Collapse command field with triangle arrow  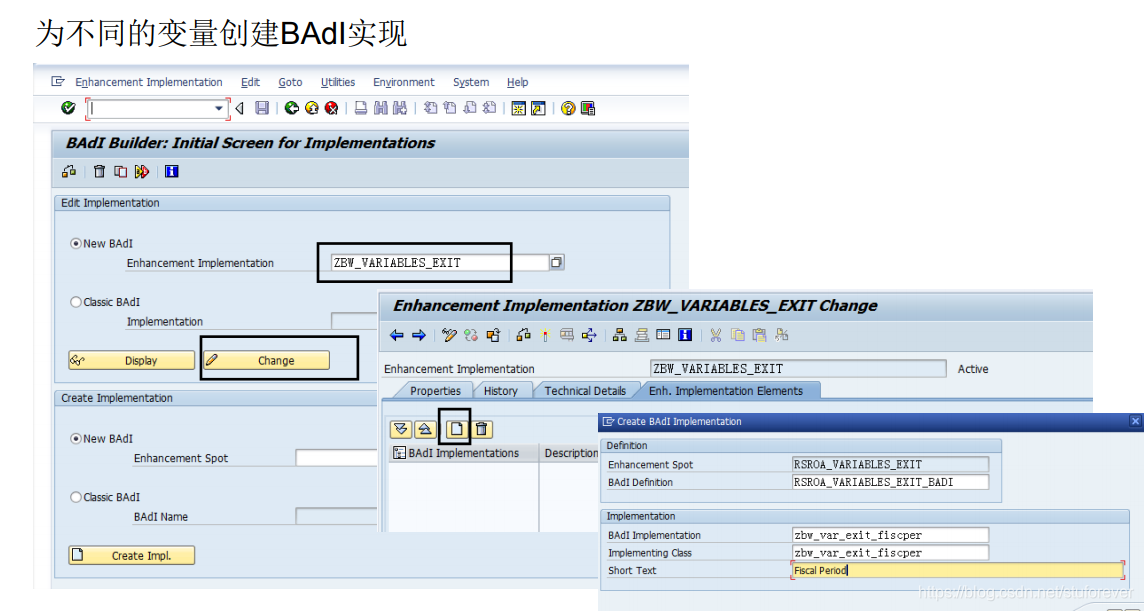(239, 109)
